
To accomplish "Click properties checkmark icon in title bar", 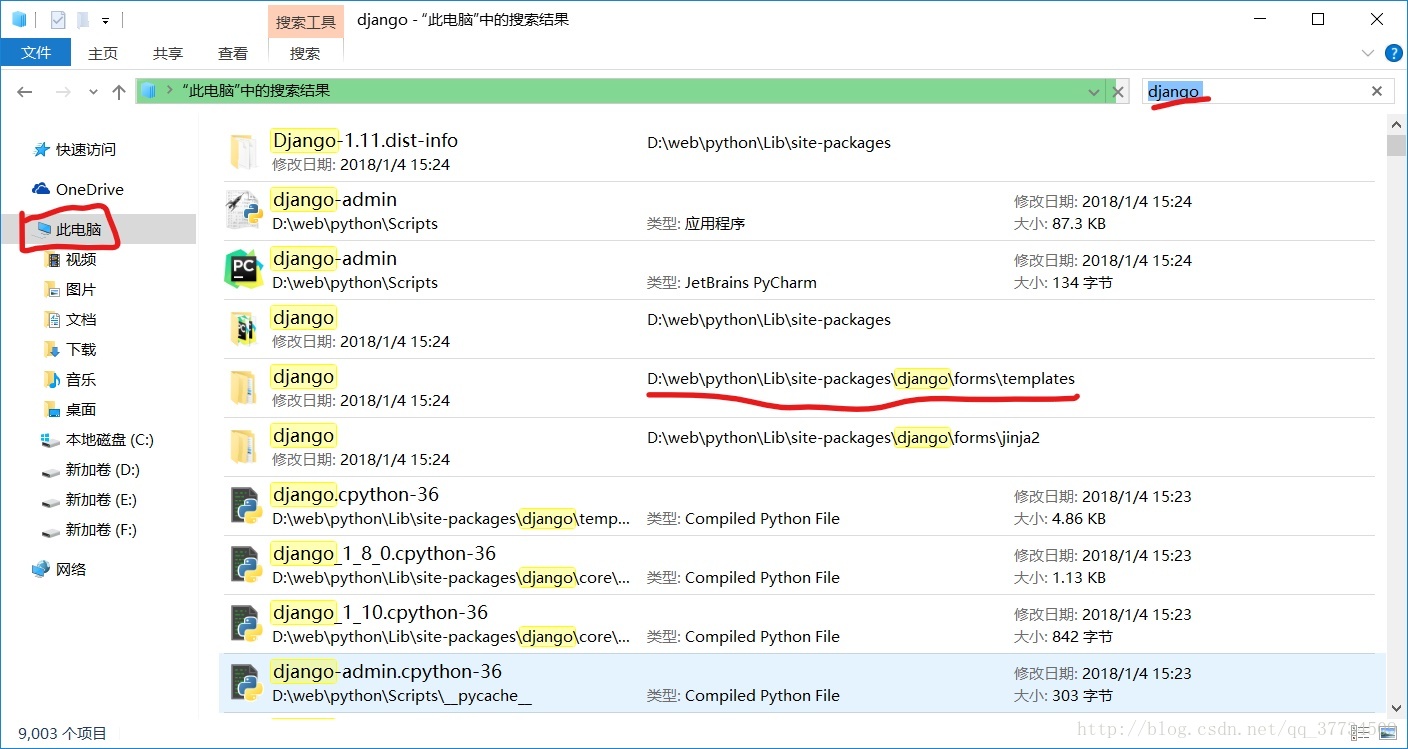I will pyautogui.click(x=57, y=19).
